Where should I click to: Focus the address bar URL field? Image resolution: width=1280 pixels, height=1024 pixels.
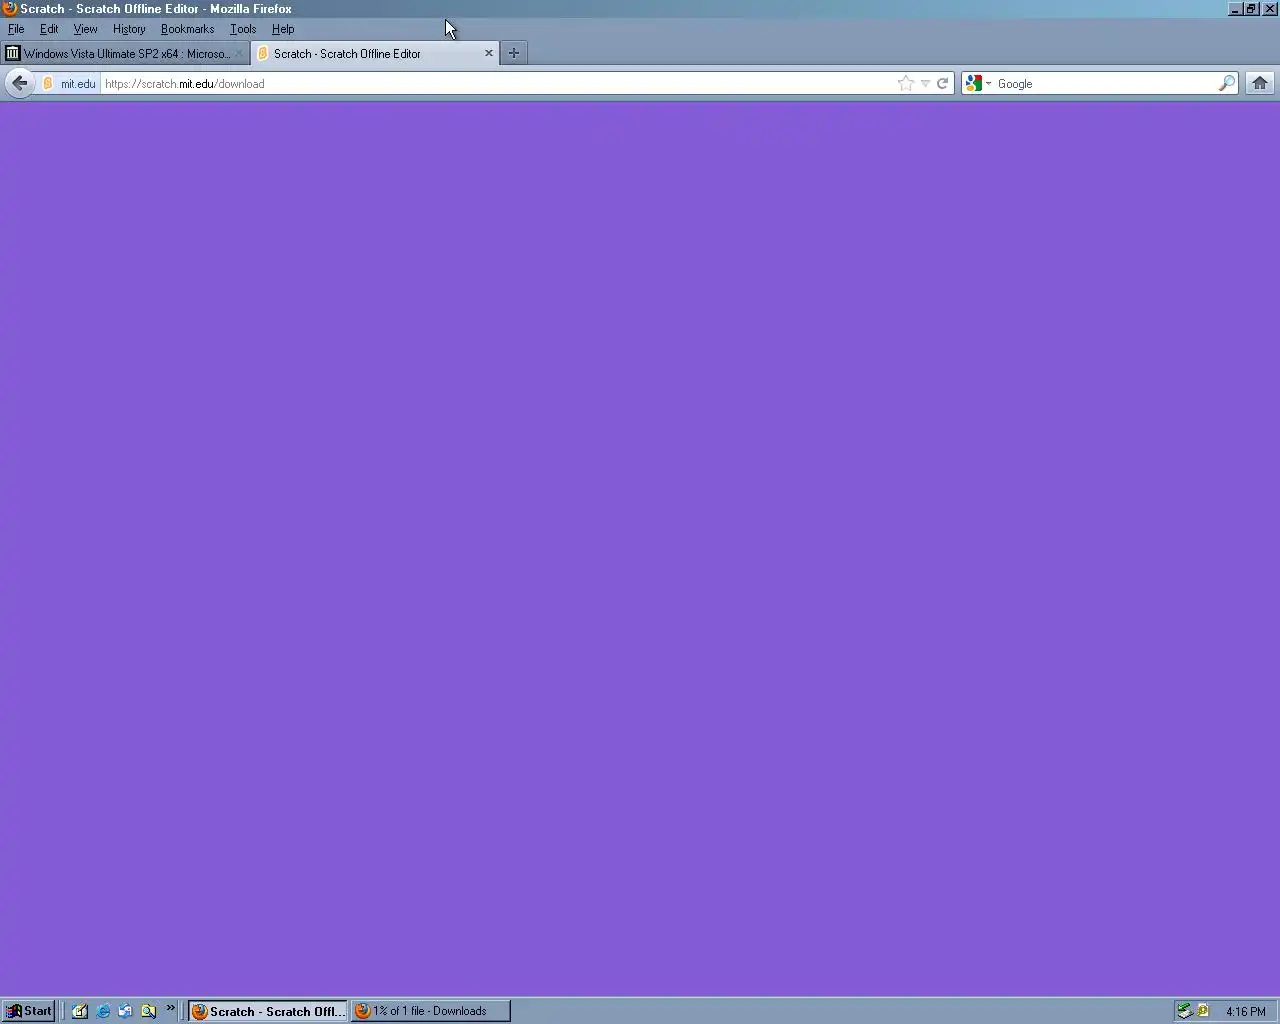click(498, 84)
